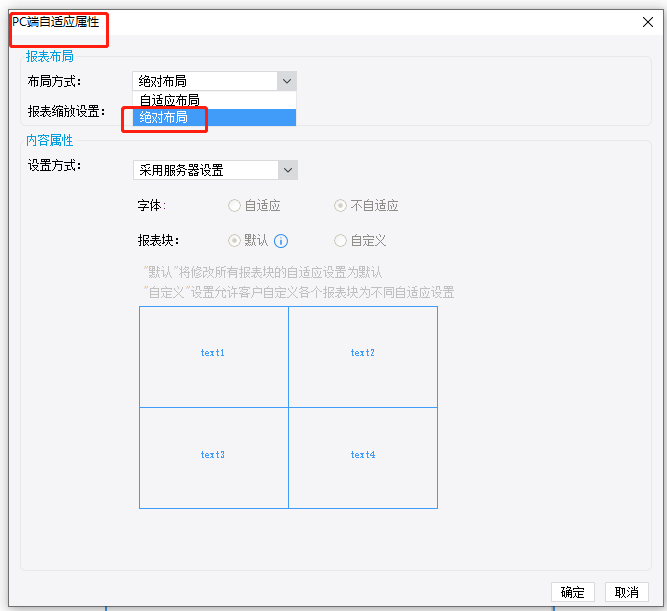Image resolution: width=667 pixels, height=611 pixels.
Task: Click the 确定 button
Action: pos(573,592)
